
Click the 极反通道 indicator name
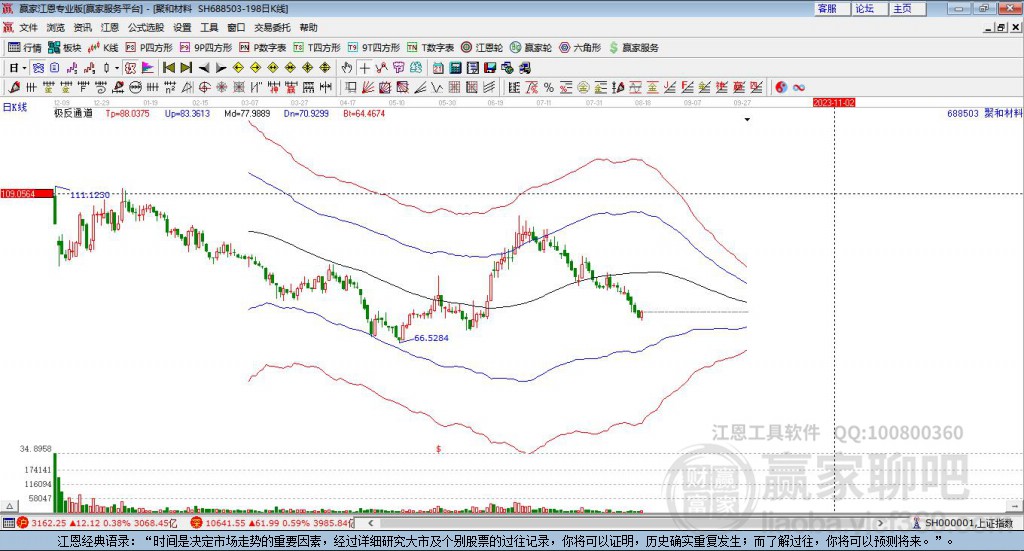pos(73,113)
